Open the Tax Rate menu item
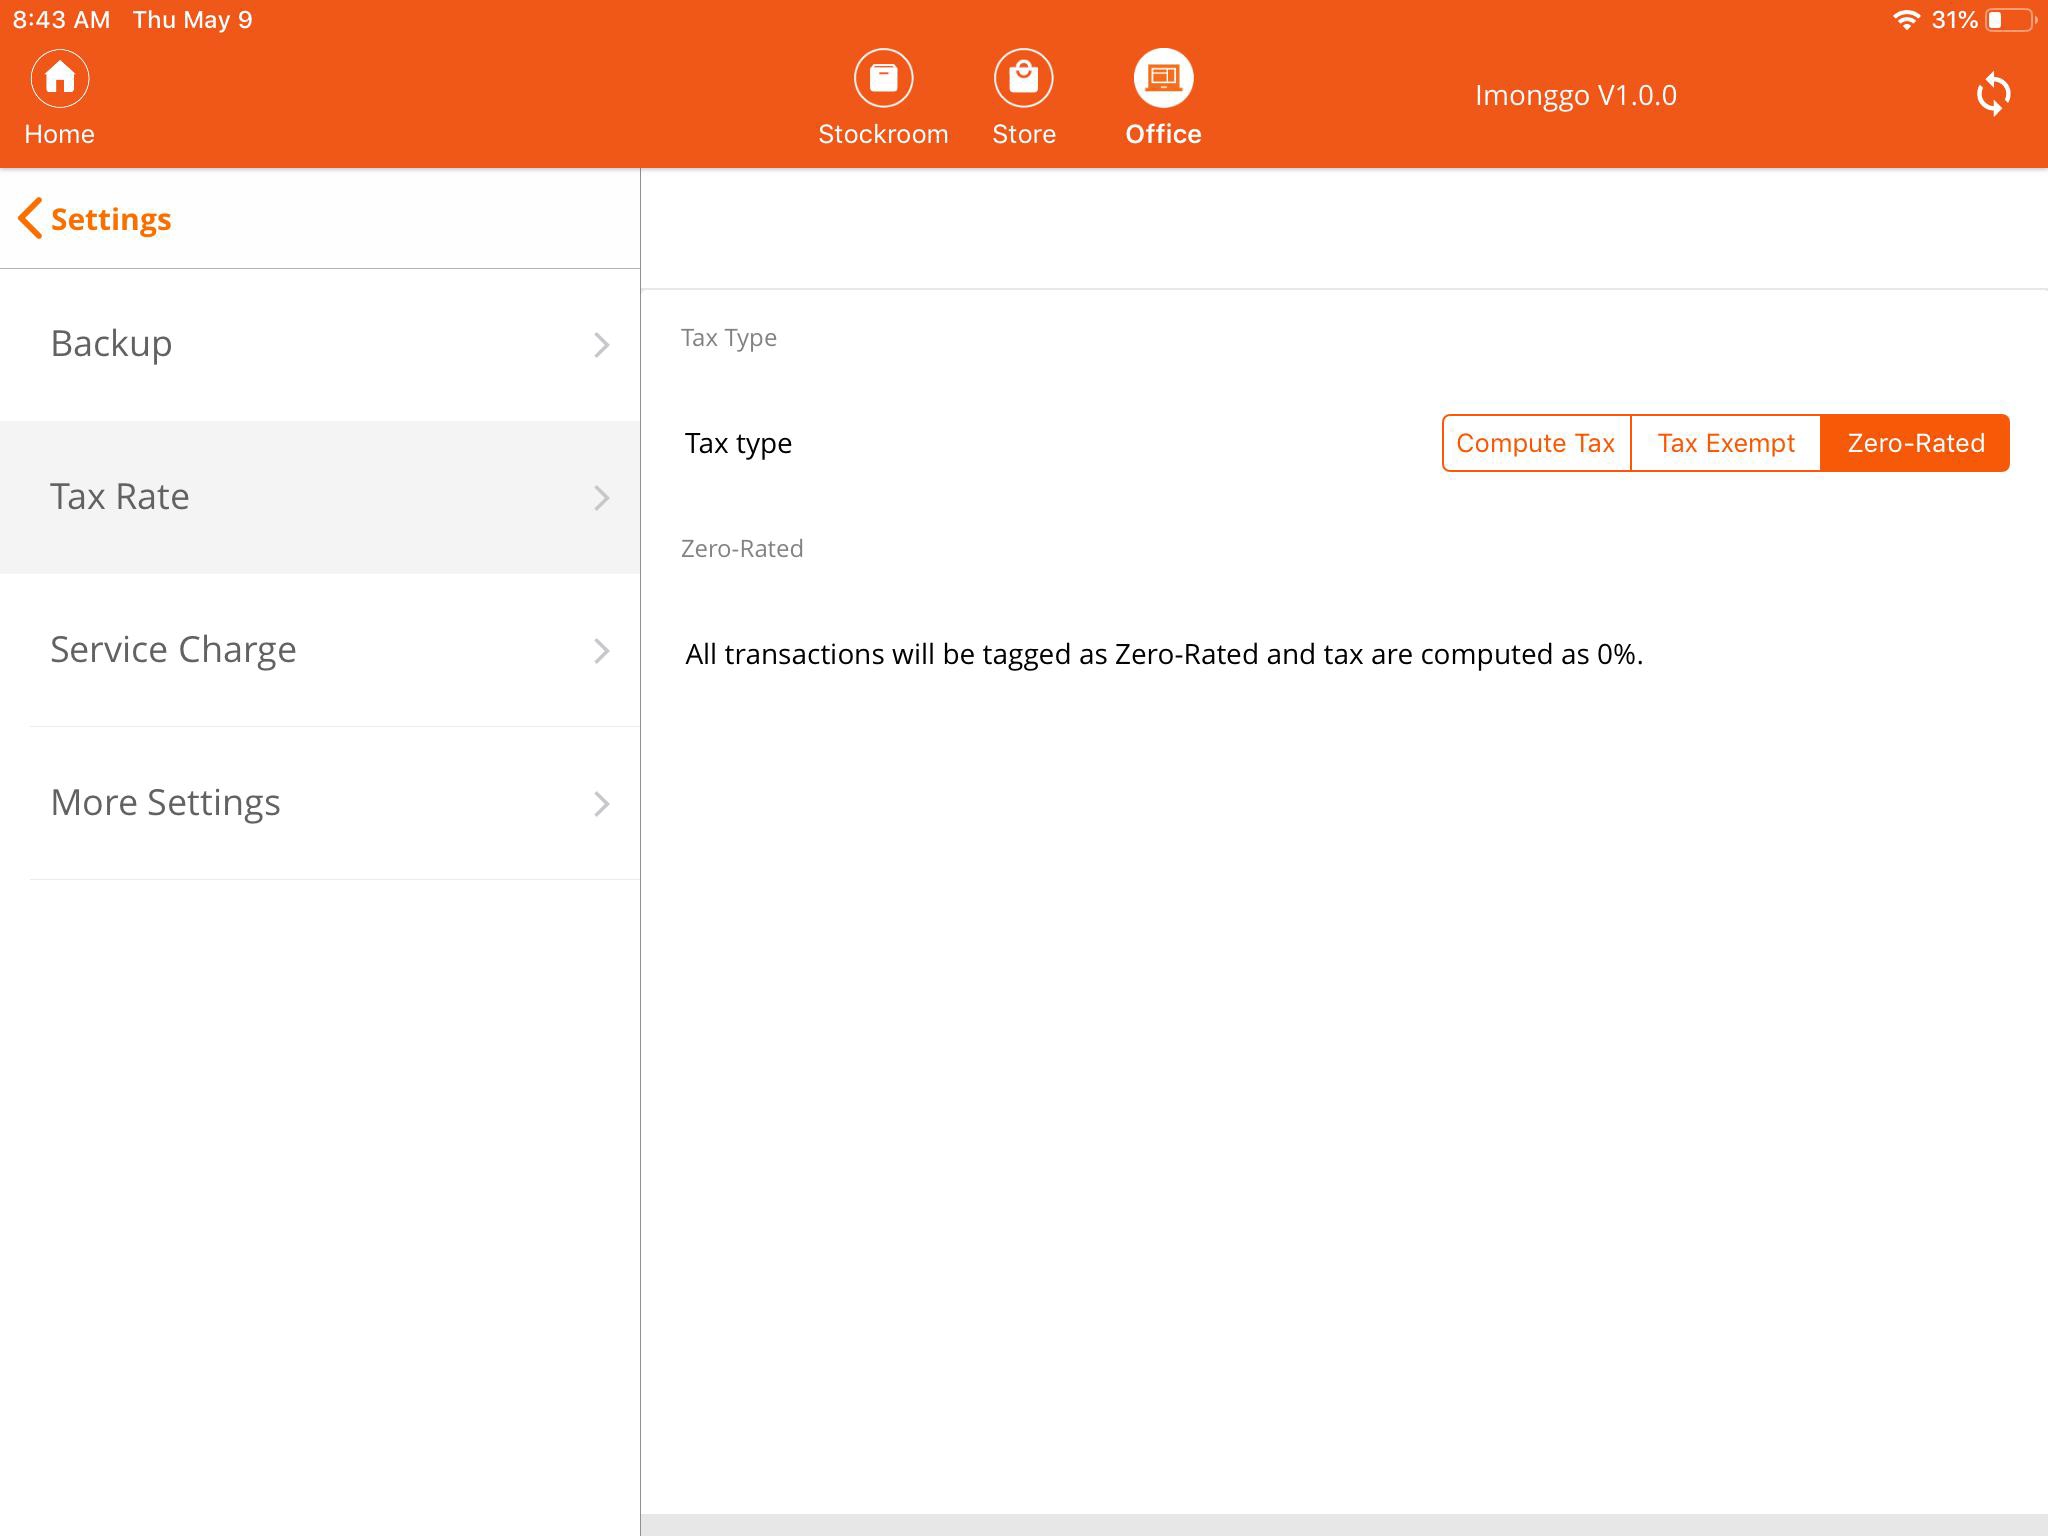The image size is (2048, 1536). pos(120,497)
